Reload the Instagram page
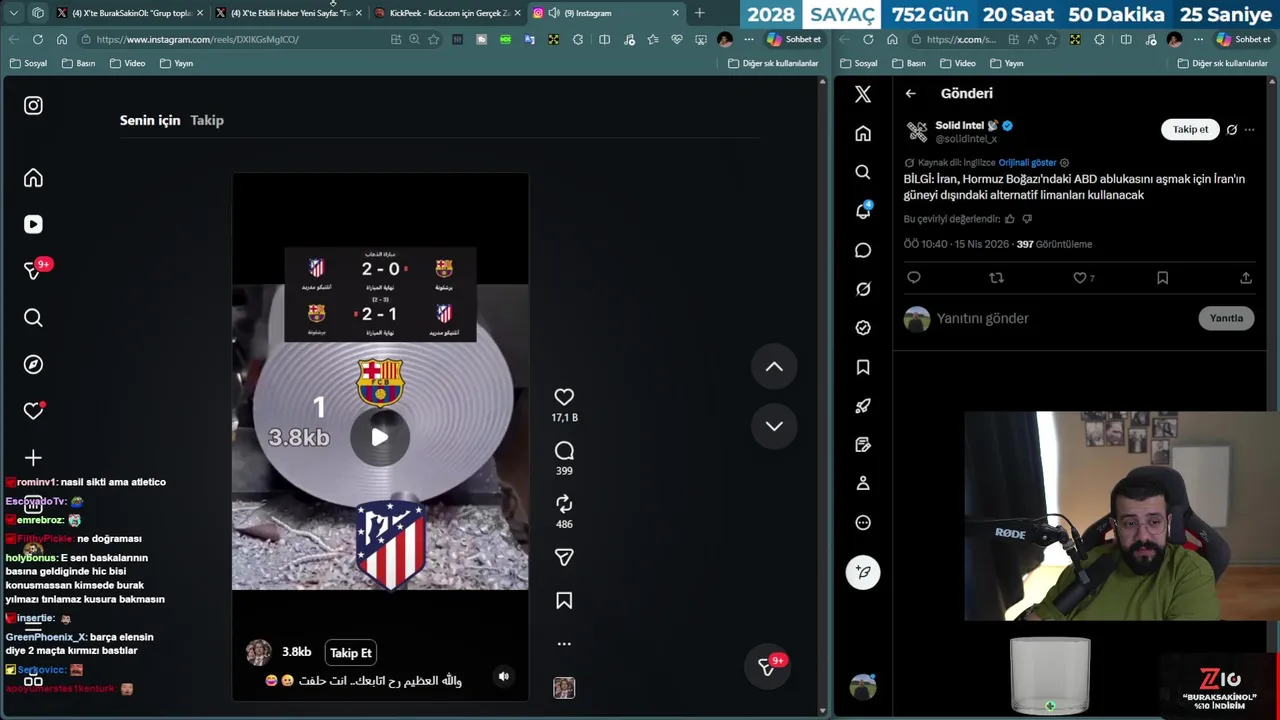Image resolution: width=1280 pixels, height=720 pixels. coord(38,39)
